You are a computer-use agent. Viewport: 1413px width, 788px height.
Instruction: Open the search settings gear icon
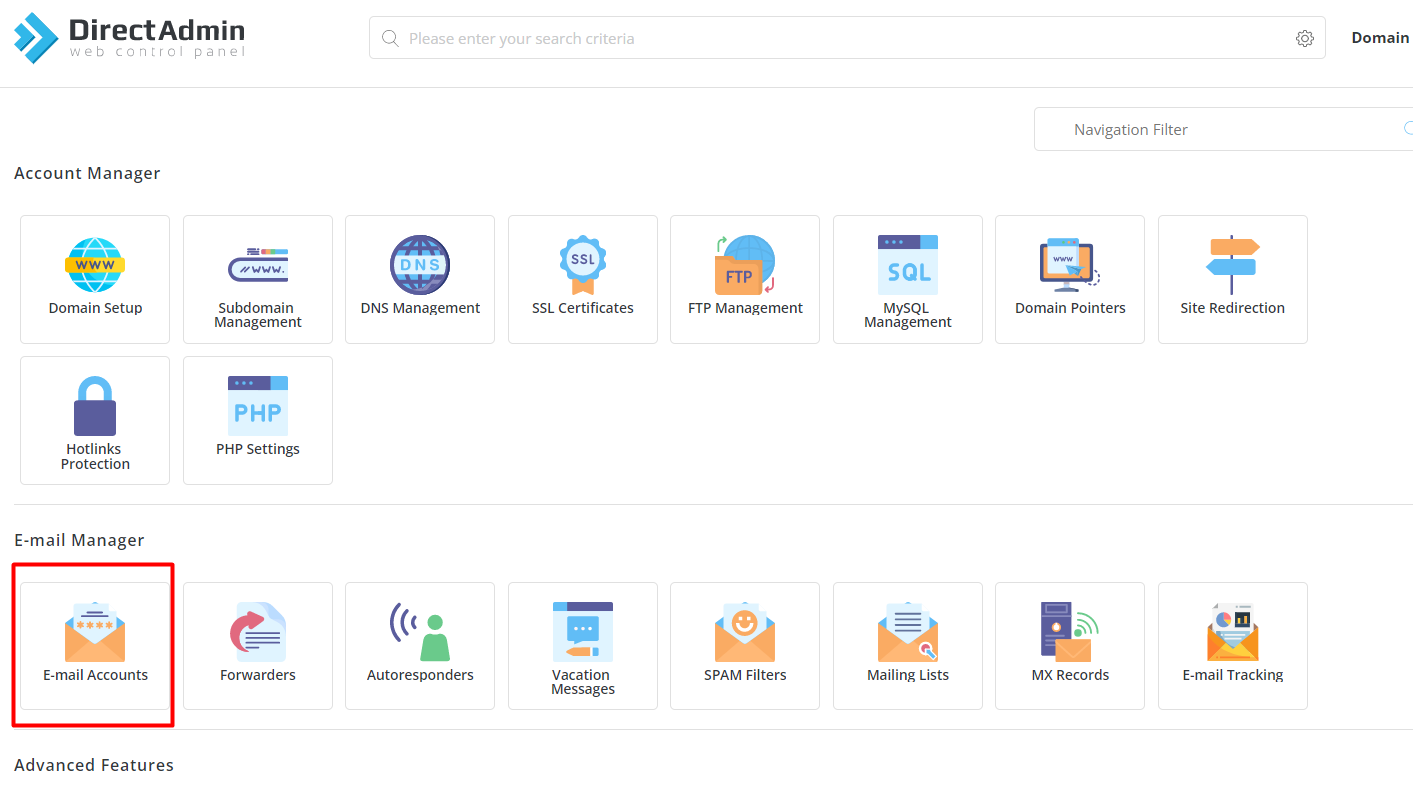(1304, 37)
